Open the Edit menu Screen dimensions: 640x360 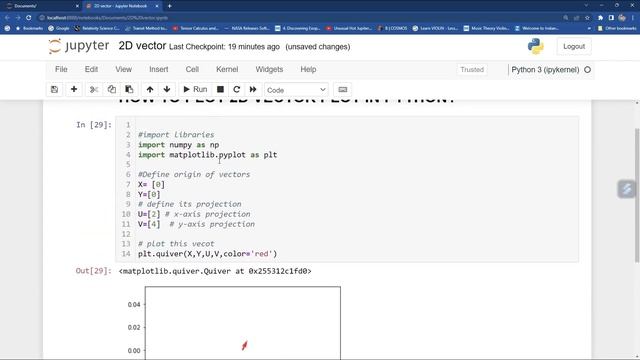91,69
